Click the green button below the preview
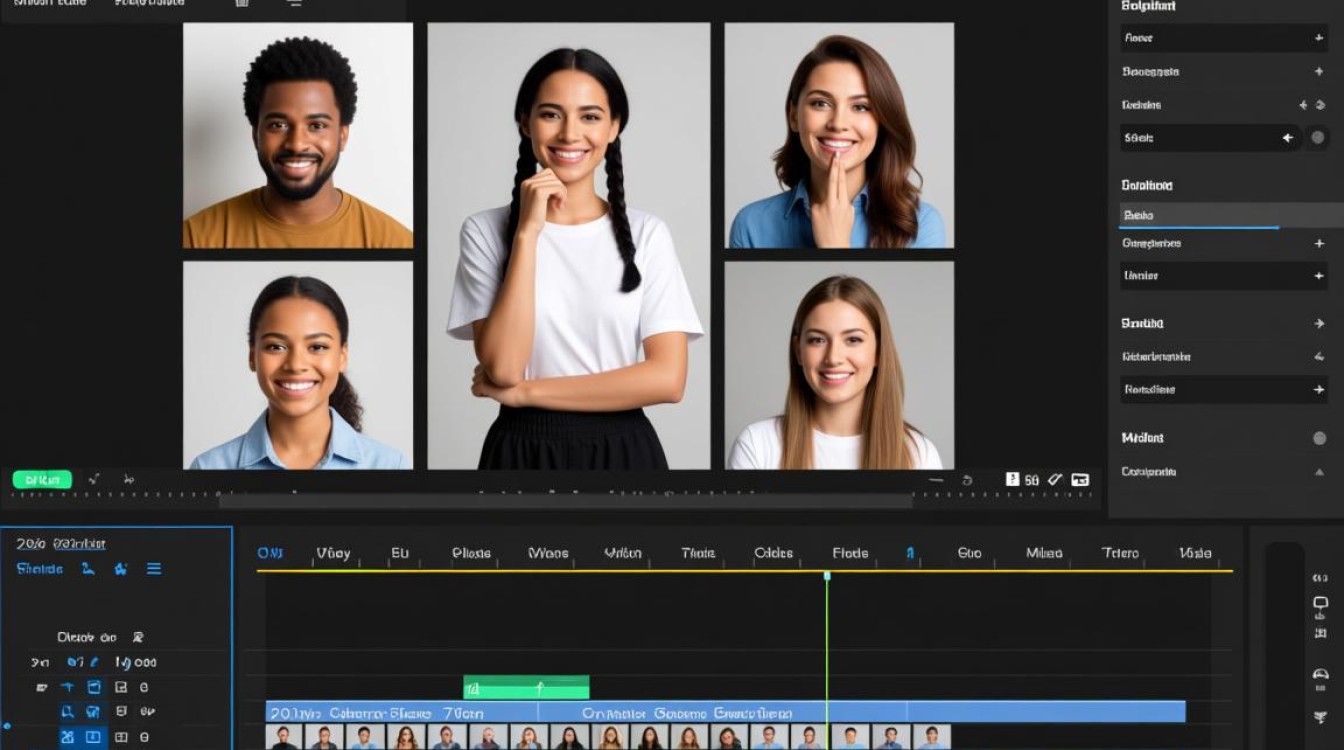Image resolution: width=1344 pixels, height=750 pixels. click(x=42, y=480)
